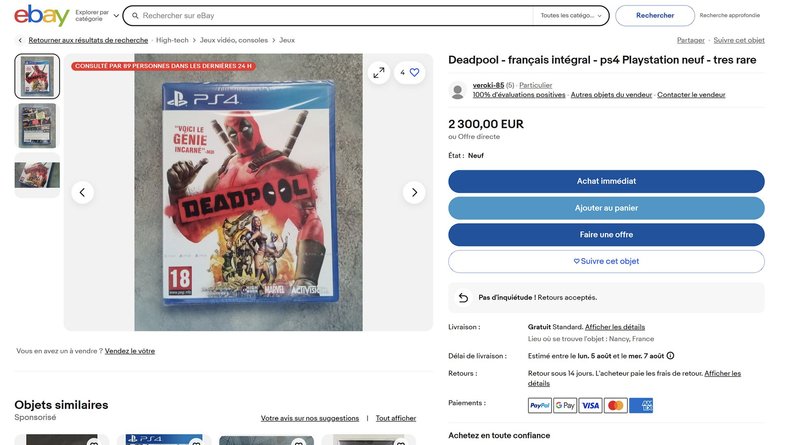Viewport: 790px width, 445px height.
Task: Toggle Suivre cet objet button
Action: coord(606,262)
